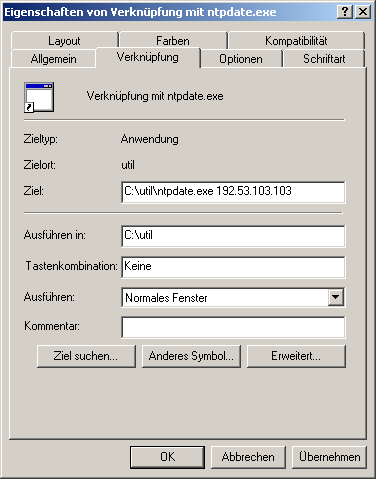Open the Kompatibilität tab
The image size is (376, 479).
tap(296, 41)
